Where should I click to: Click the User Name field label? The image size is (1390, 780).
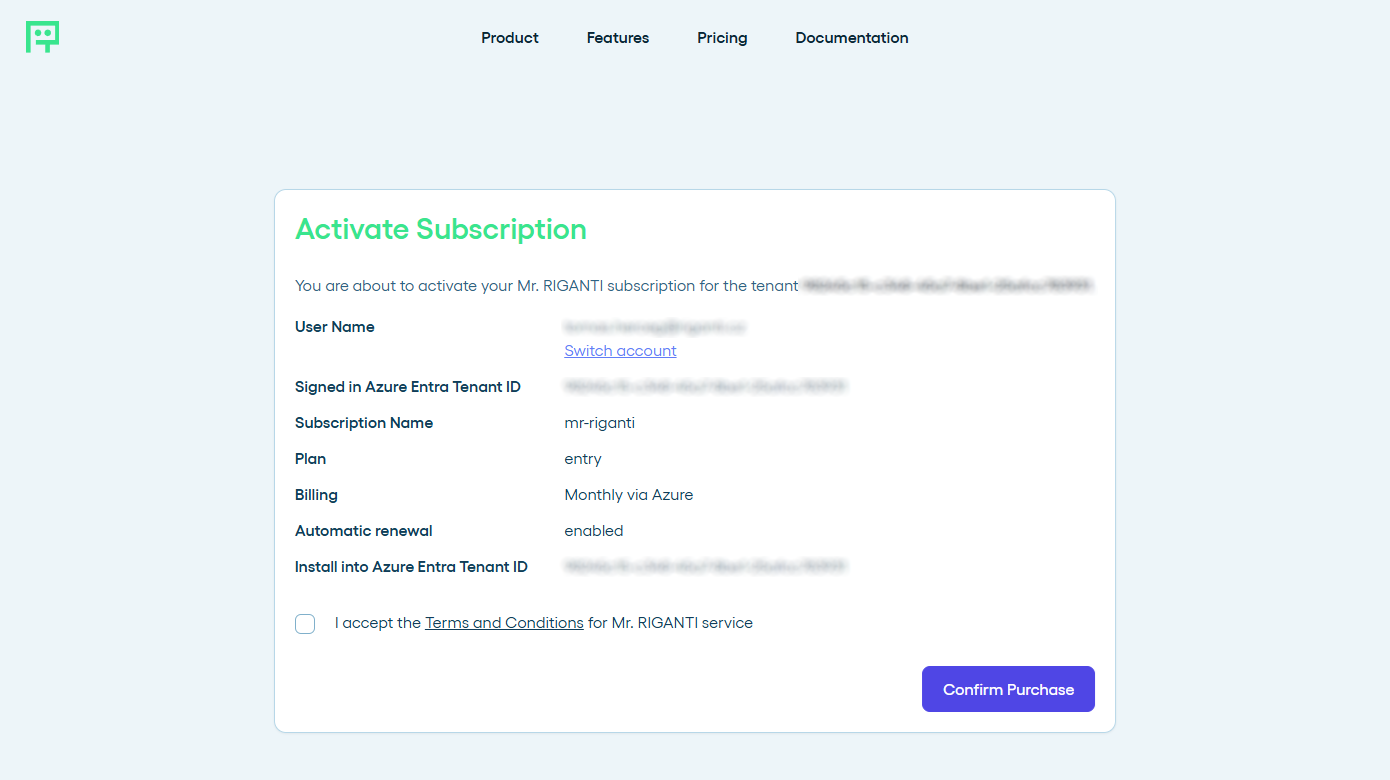point(334,326)
